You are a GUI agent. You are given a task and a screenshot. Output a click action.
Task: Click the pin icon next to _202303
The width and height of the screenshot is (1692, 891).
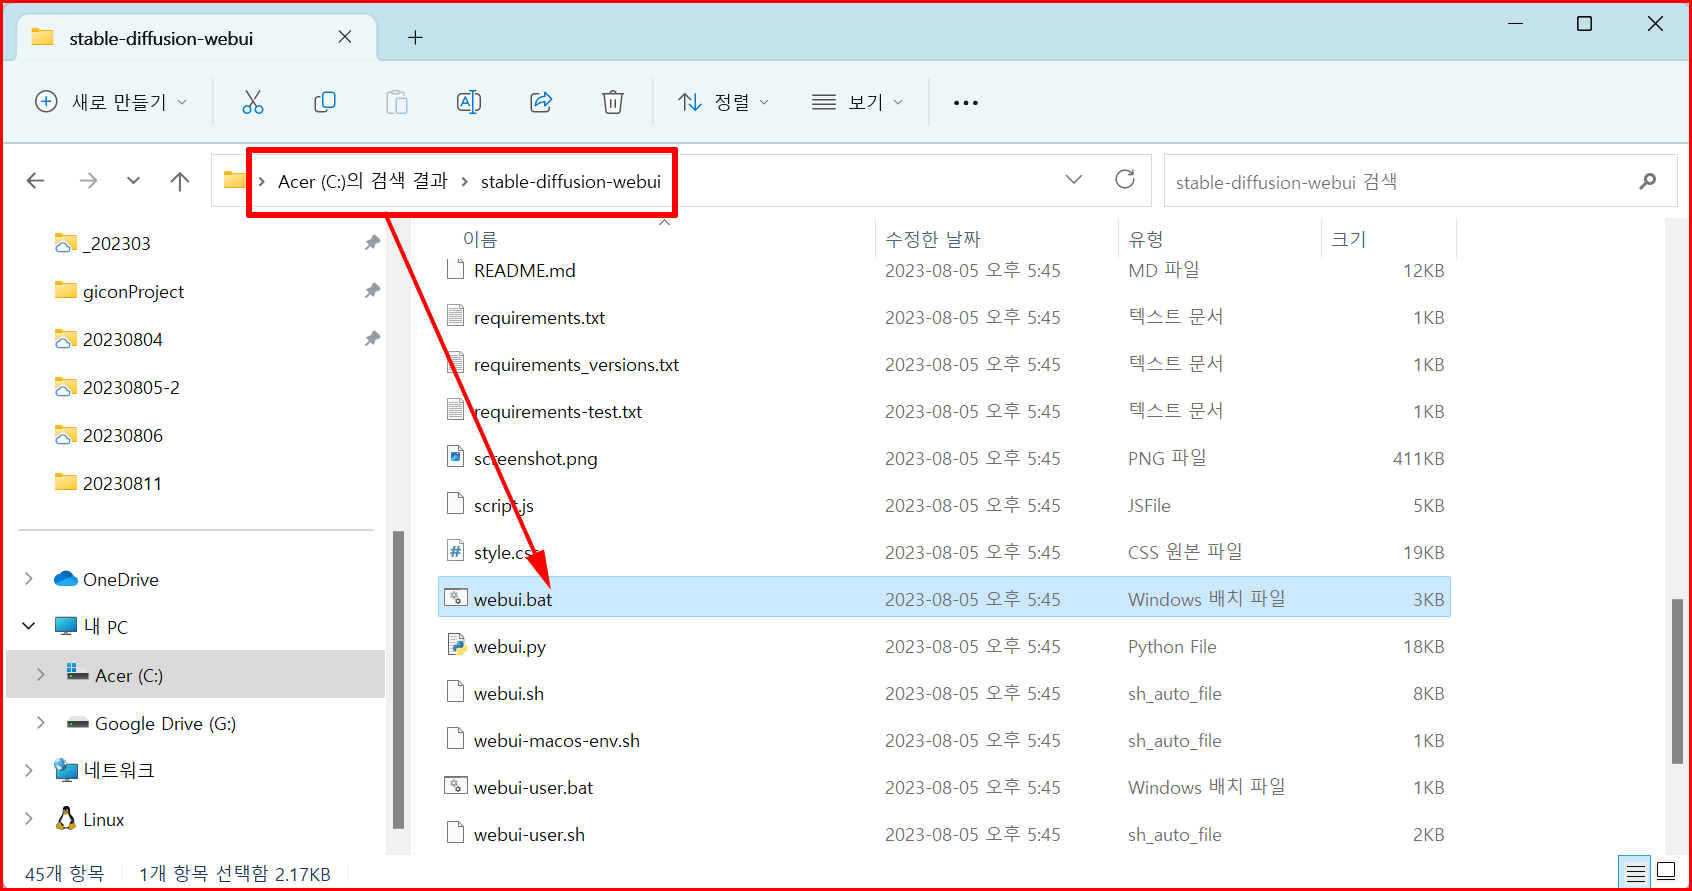click(372, 243)
